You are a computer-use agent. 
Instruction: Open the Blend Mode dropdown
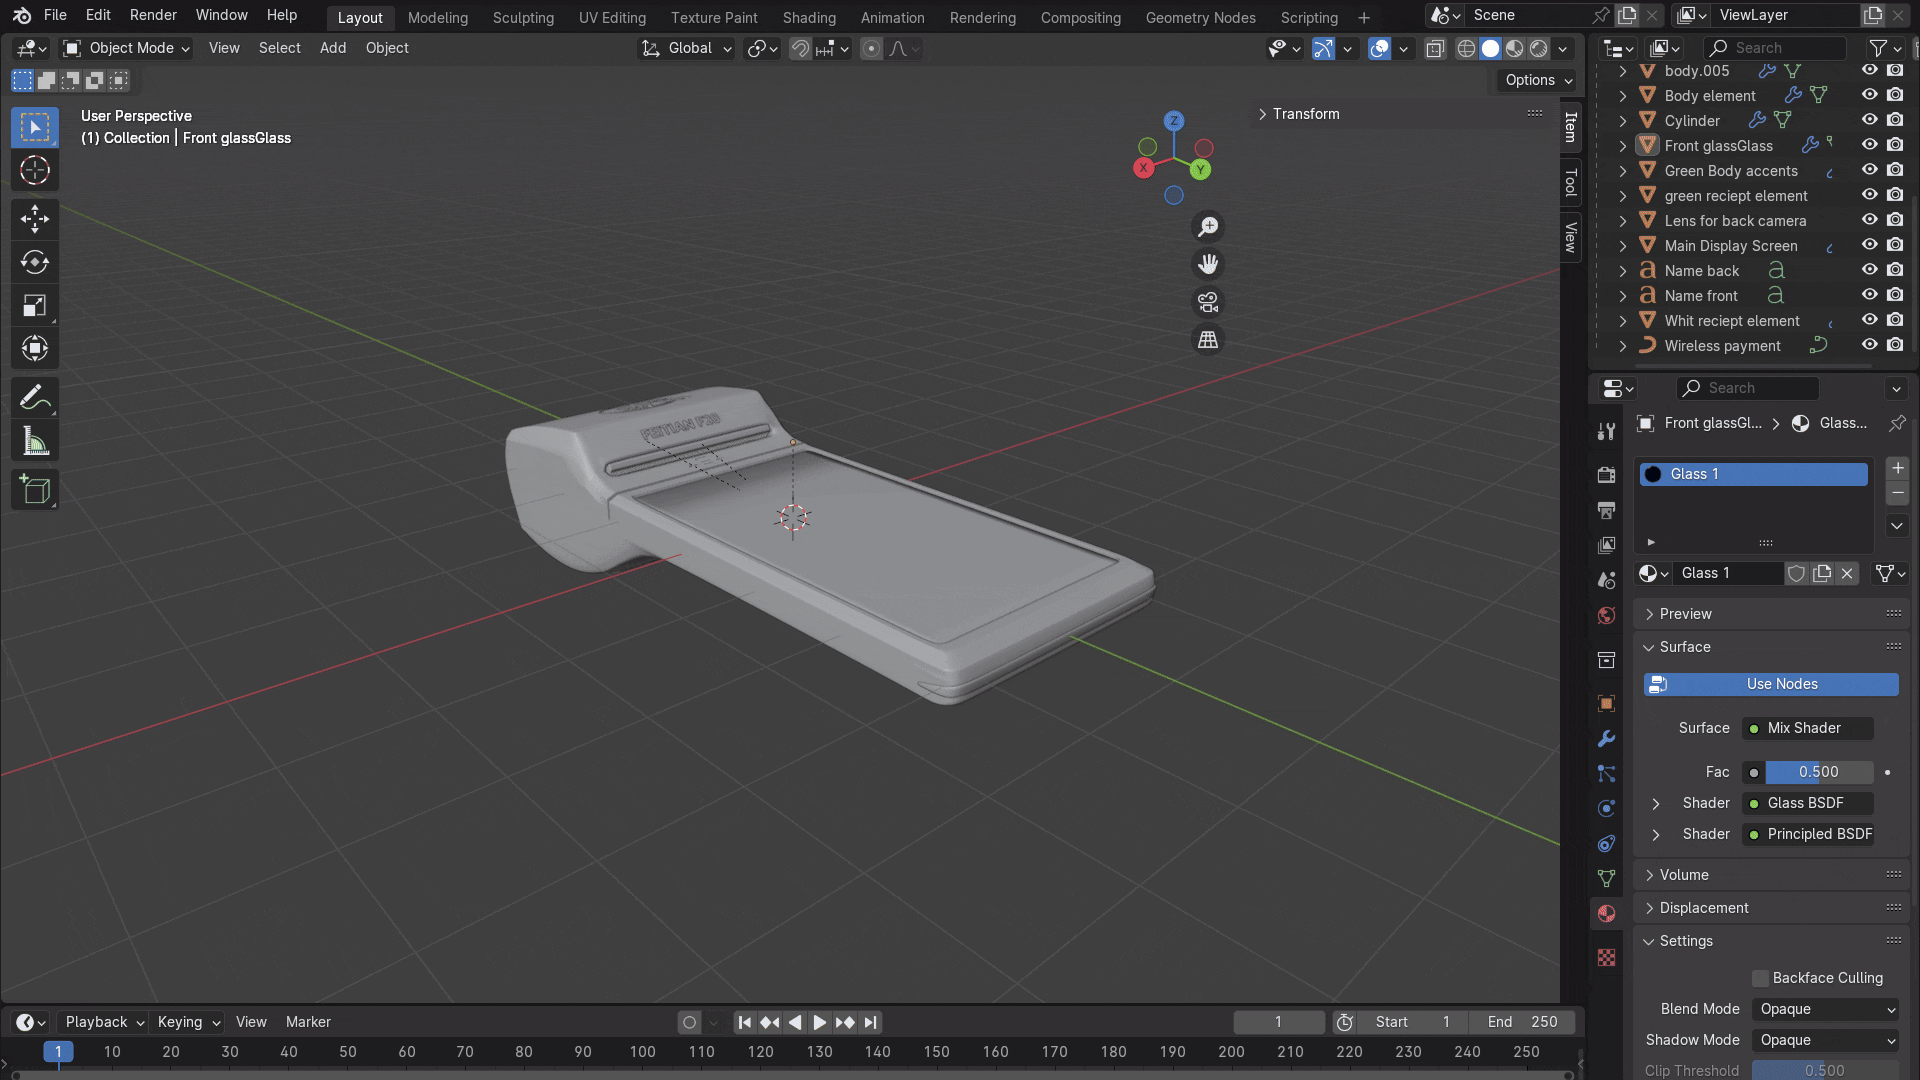click(1826, 1009)
